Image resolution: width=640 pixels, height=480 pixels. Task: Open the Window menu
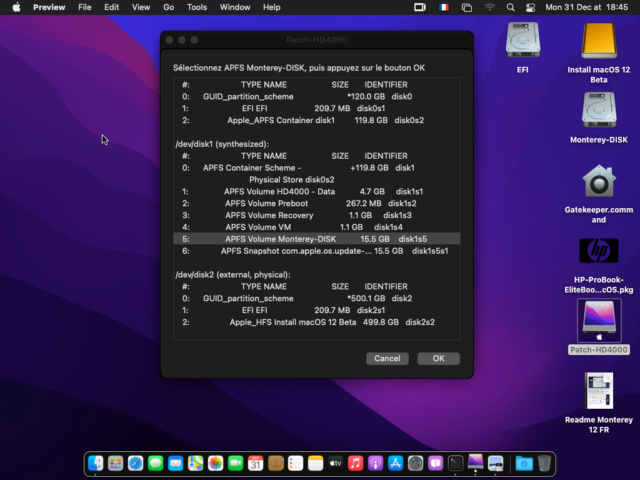pos(235,7)
